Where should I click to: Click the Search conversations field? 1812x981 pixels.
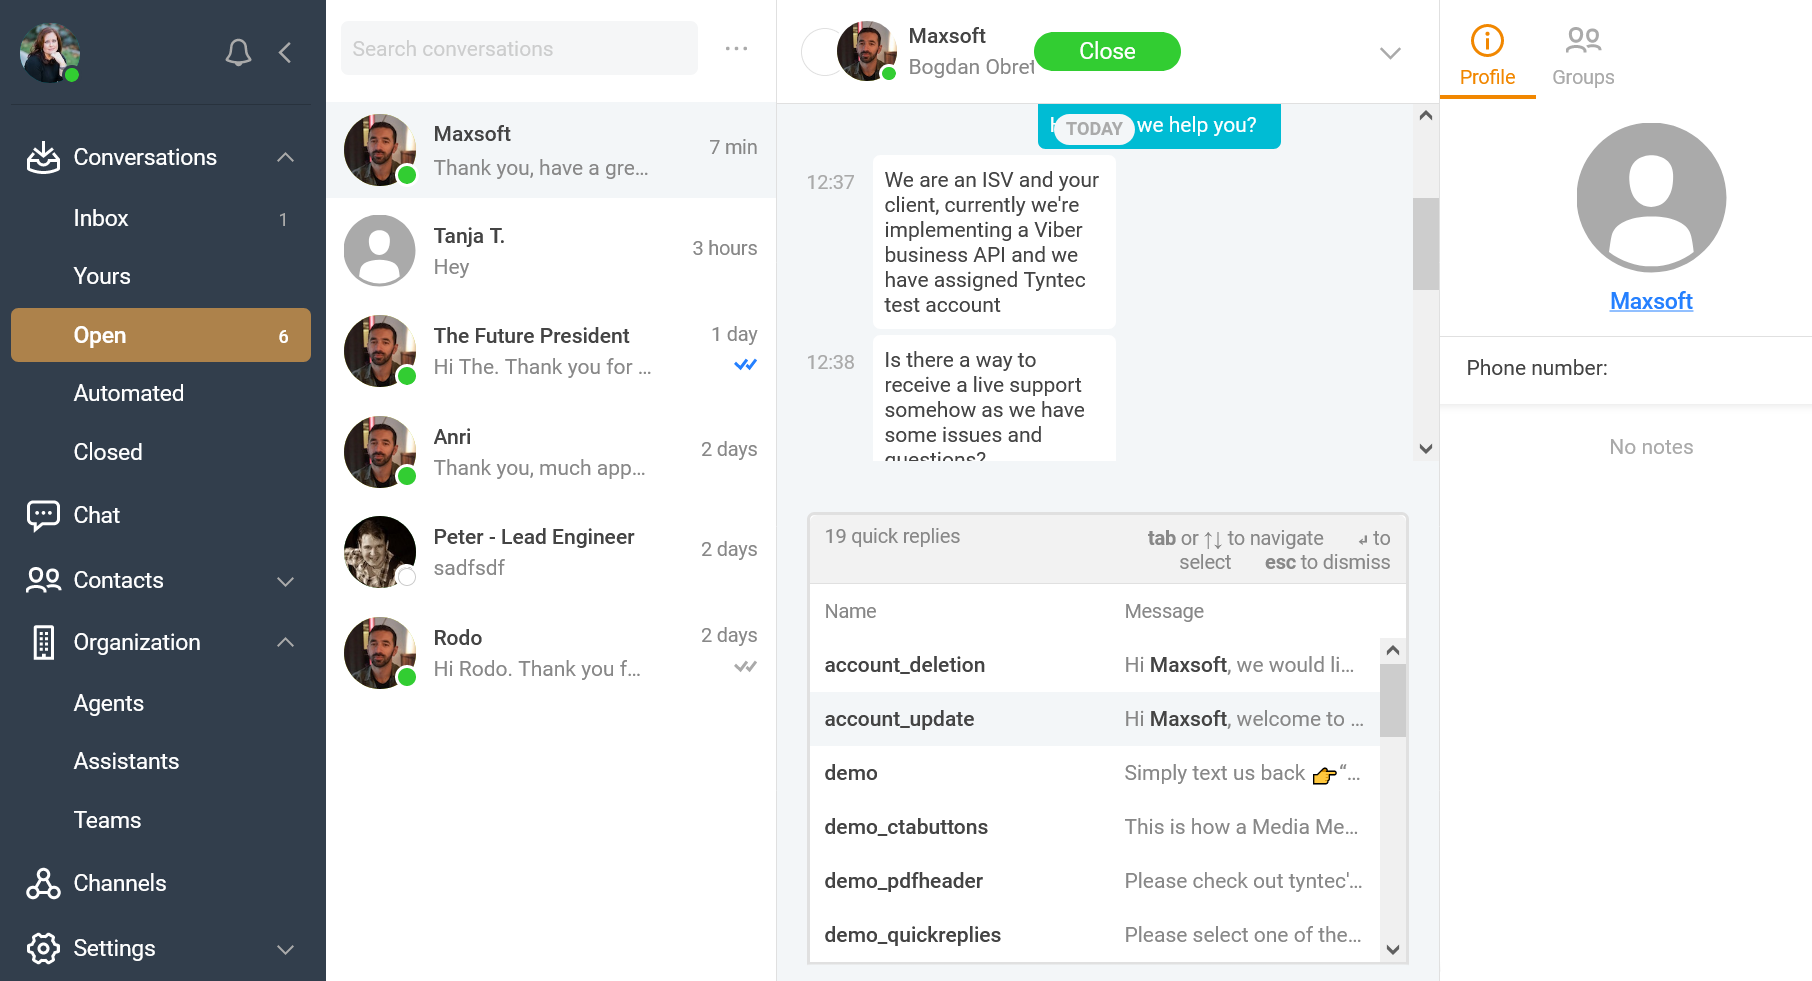click(x=519, y=49)
